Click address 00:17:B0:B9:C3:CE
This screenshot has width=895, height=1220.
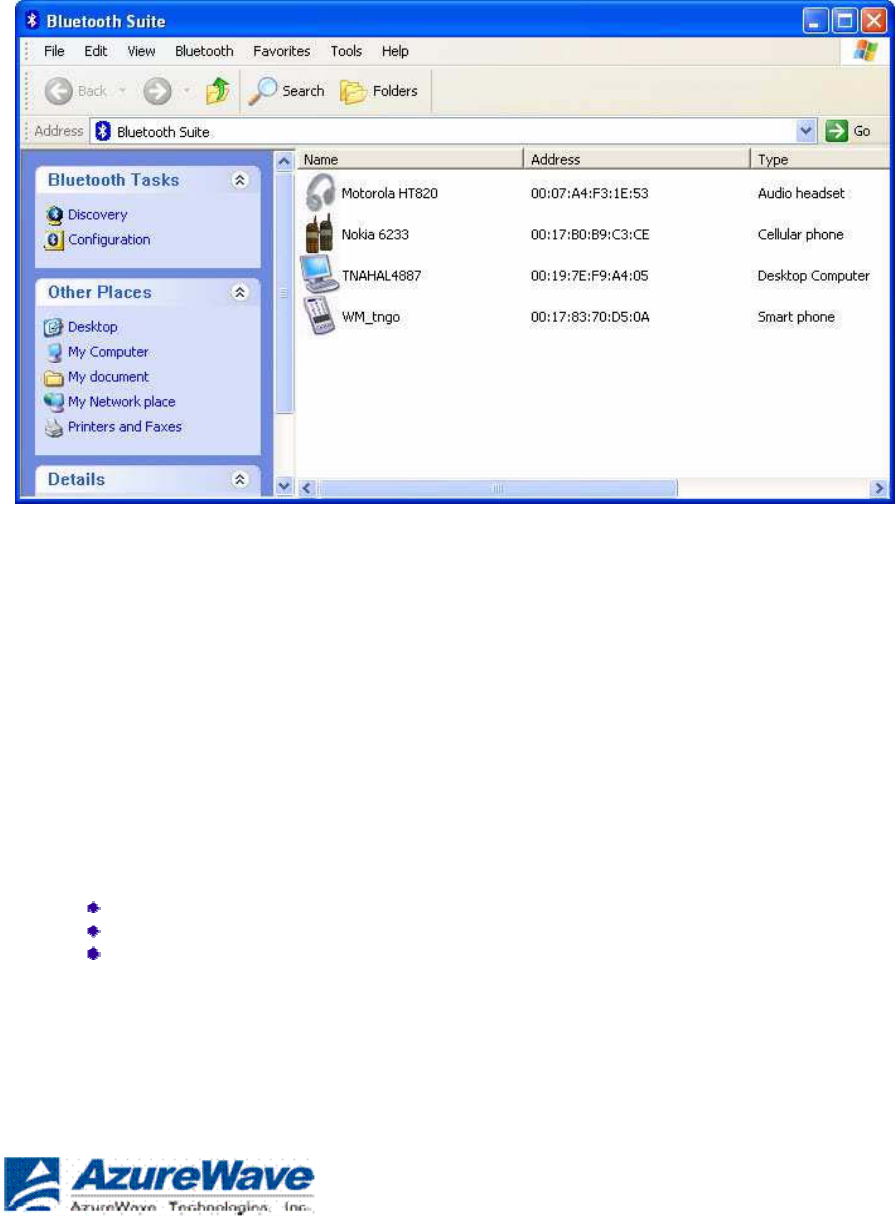(591, 235)
